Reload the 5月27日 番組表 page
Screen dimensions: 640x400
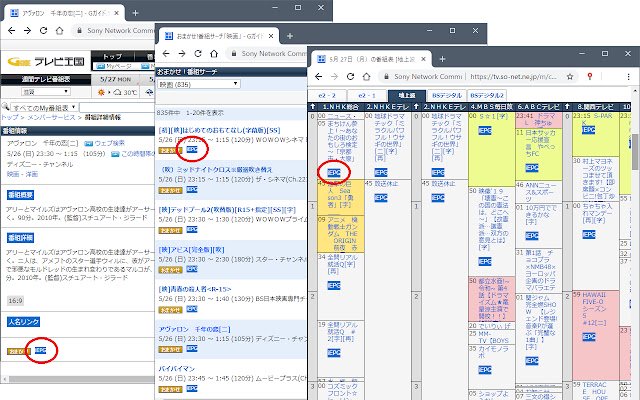tap(350, 76)
